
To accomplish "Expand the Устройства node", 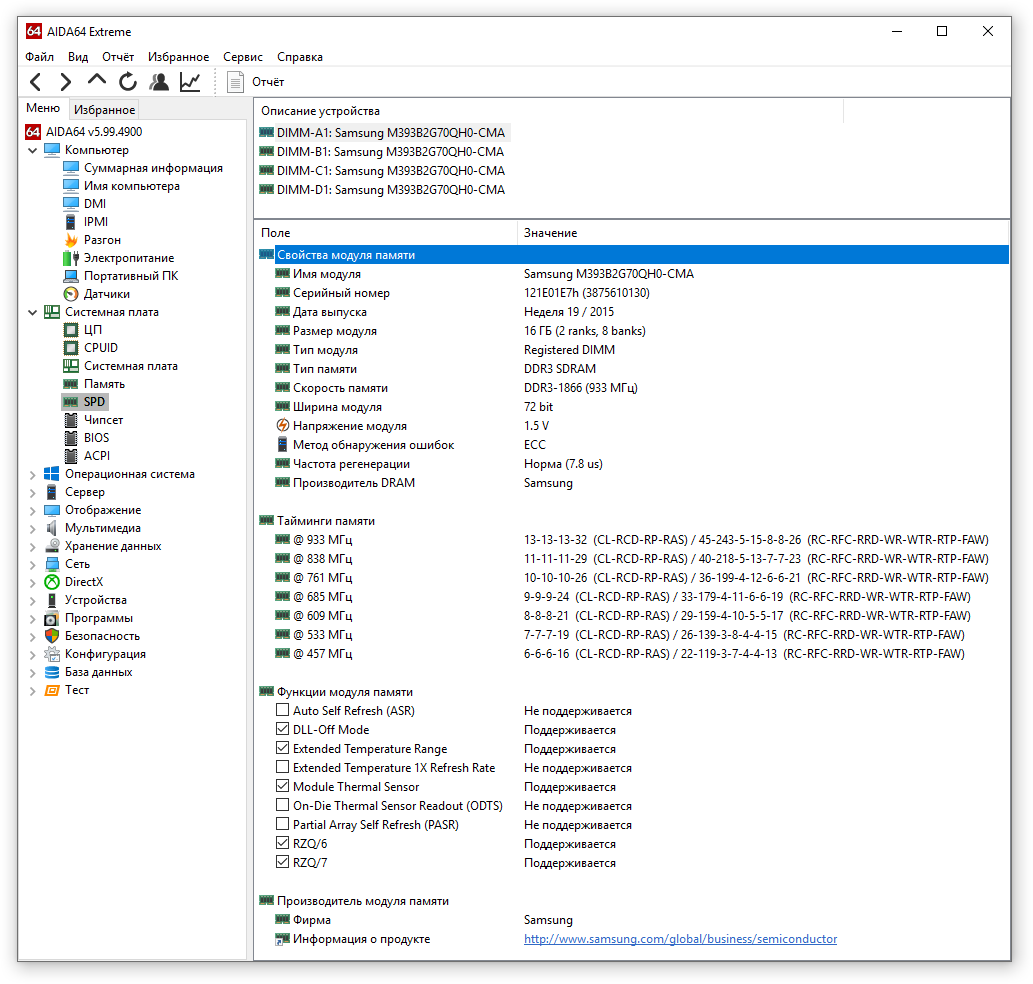I will pos(32,600).
